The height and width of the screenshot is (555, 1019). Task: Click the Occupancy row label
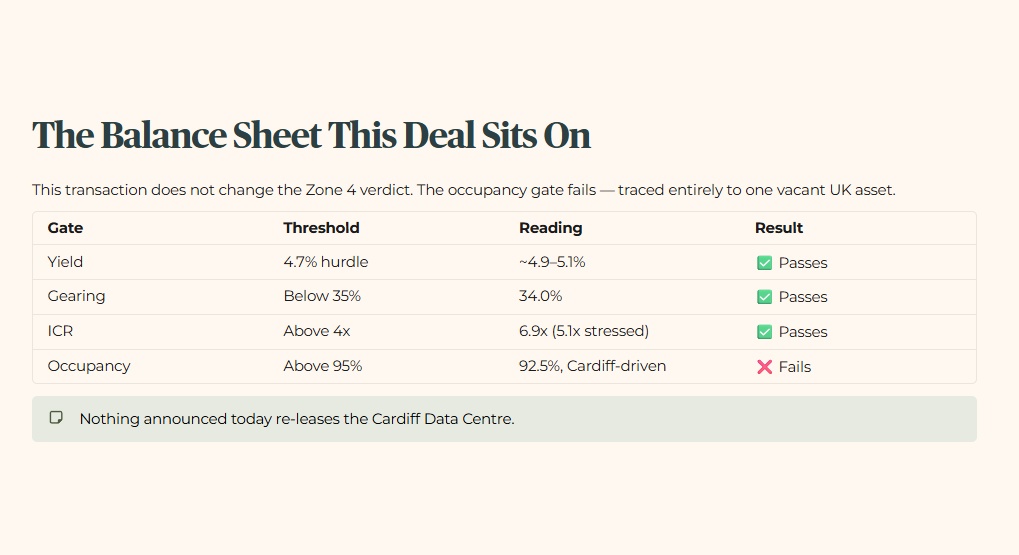click(89, 366)
